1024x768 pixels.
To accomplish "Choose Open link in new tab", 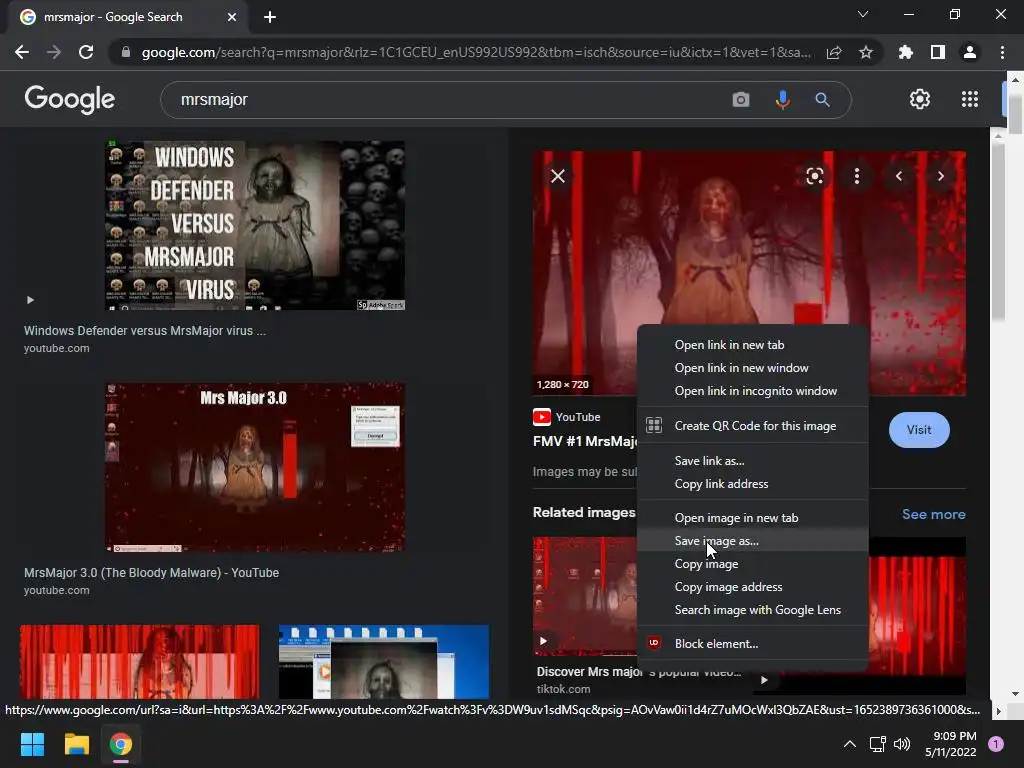I will pos(752,345).
